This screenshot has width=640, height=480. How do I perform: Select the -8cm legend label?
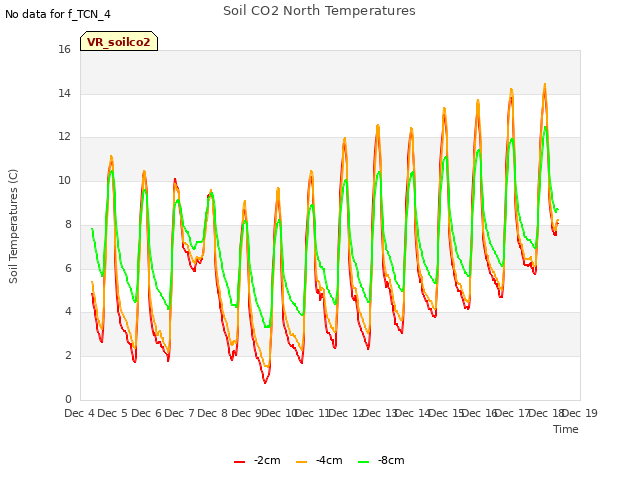pyautogui.click(x=391, y=460)
